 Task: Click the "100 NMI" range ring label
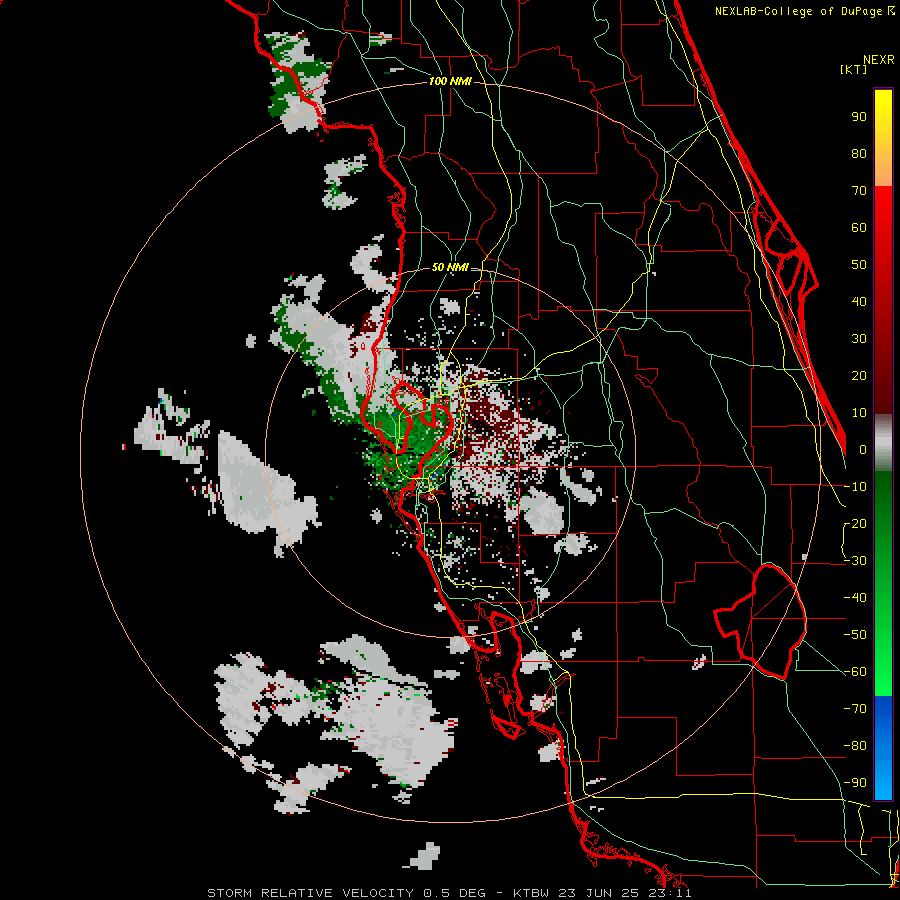(x=450, y=82)
